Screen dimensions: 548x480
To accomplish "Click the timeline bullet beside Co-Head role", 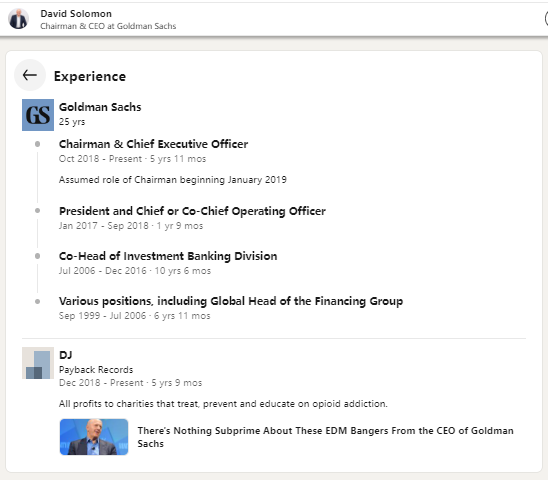I will 37,256.
